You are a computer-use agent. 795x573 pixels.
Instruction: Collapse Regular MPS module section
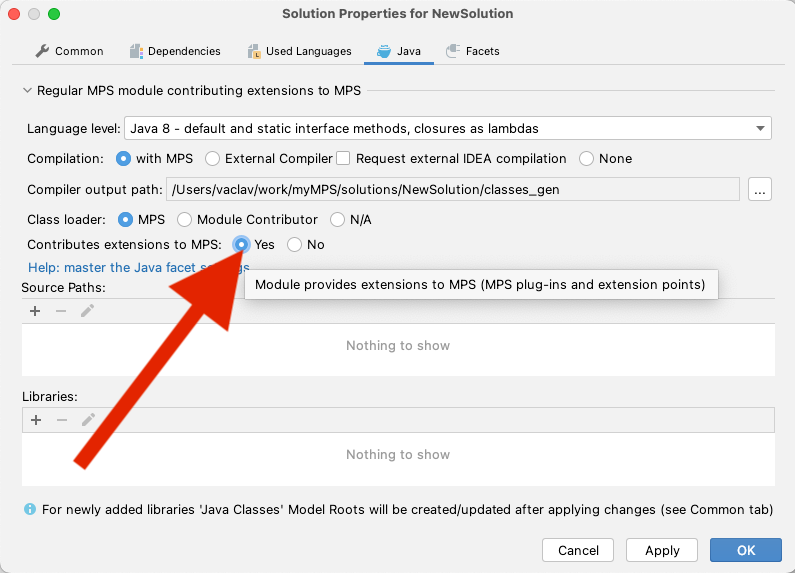point(27,91)
